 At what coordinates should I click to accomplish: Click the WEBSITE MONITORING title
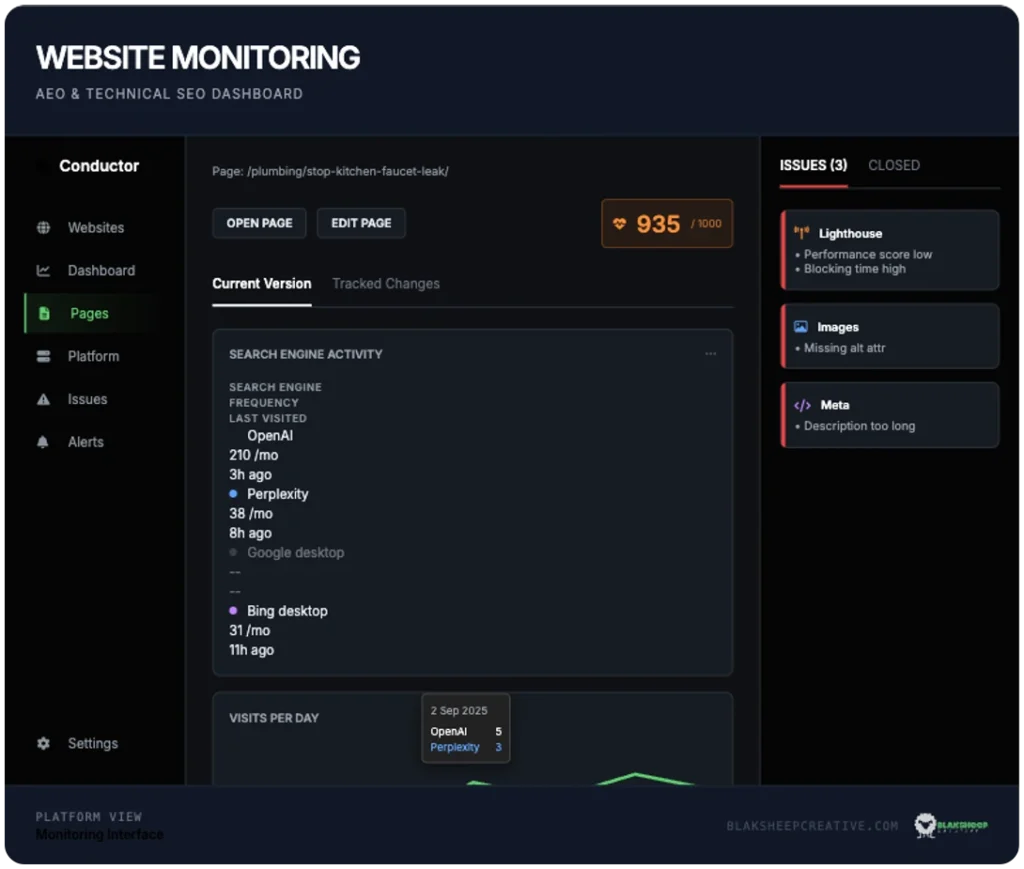click(x=198, y=57)
